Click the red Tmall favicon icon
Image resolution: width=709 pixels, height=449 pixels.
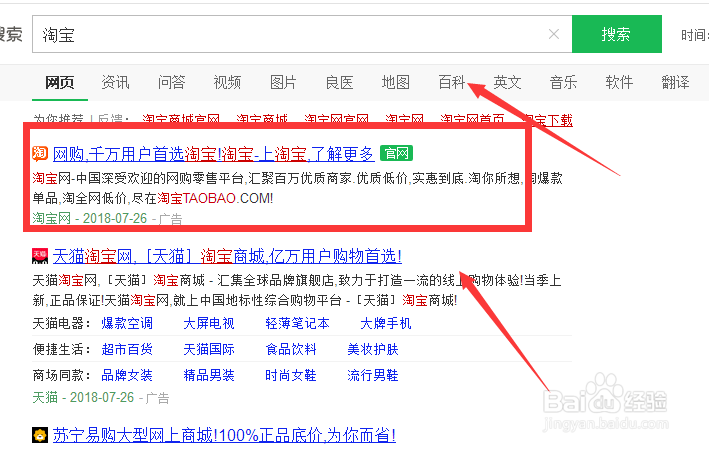(x=40, y=256)
